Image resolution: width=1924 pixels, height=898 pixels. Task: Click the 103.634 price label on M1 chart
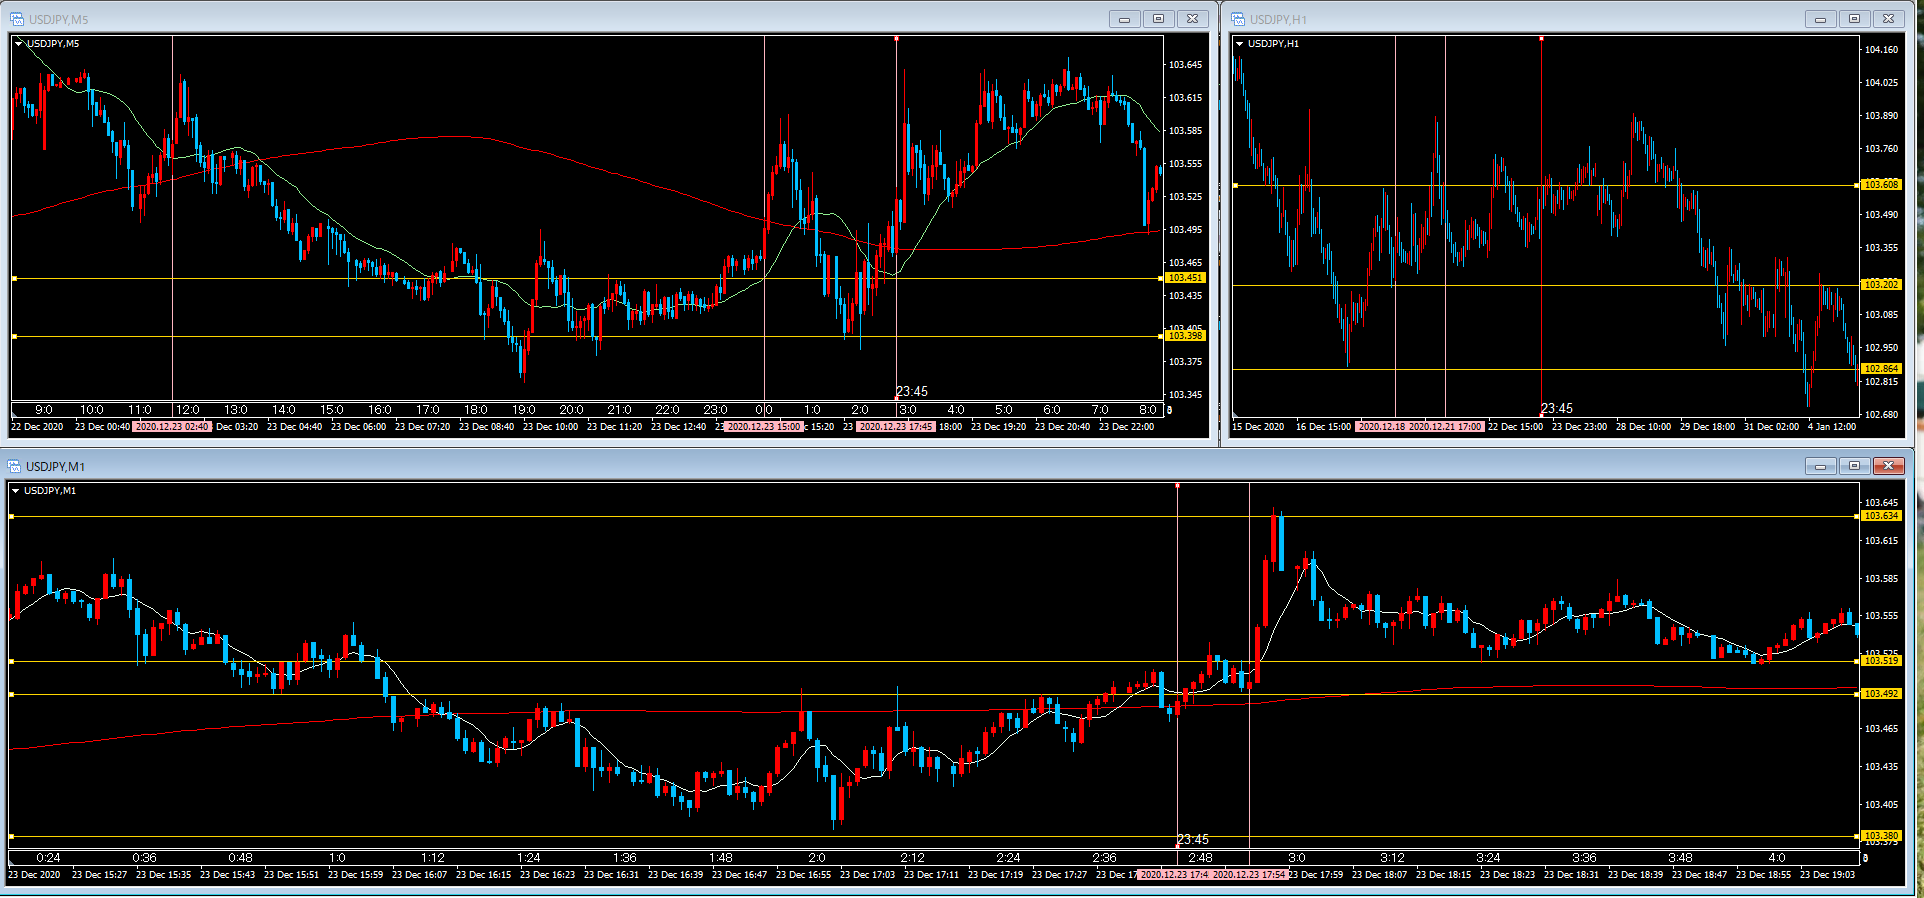point(1881,516)
